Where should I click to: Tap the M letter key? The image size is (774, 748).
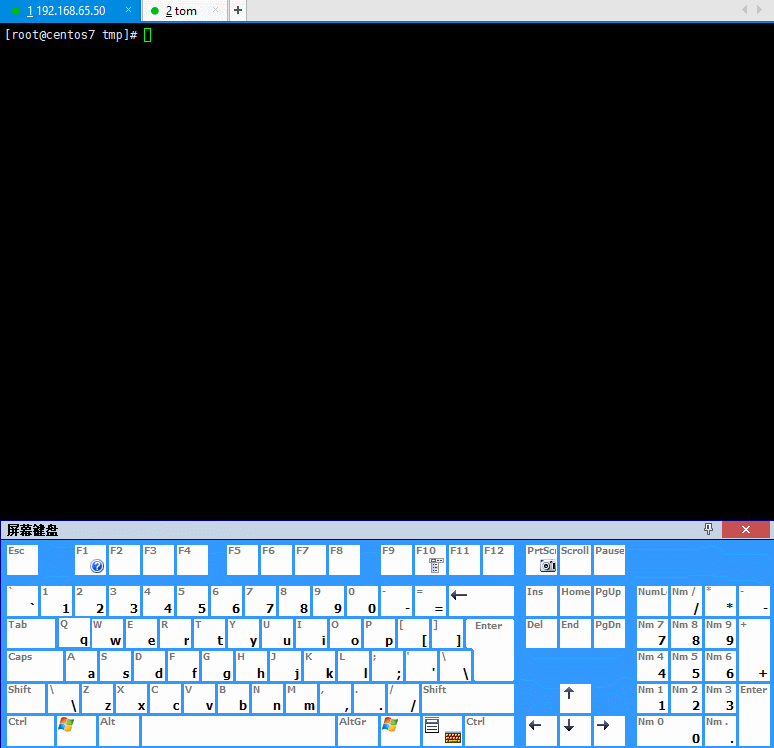(301, 698)
